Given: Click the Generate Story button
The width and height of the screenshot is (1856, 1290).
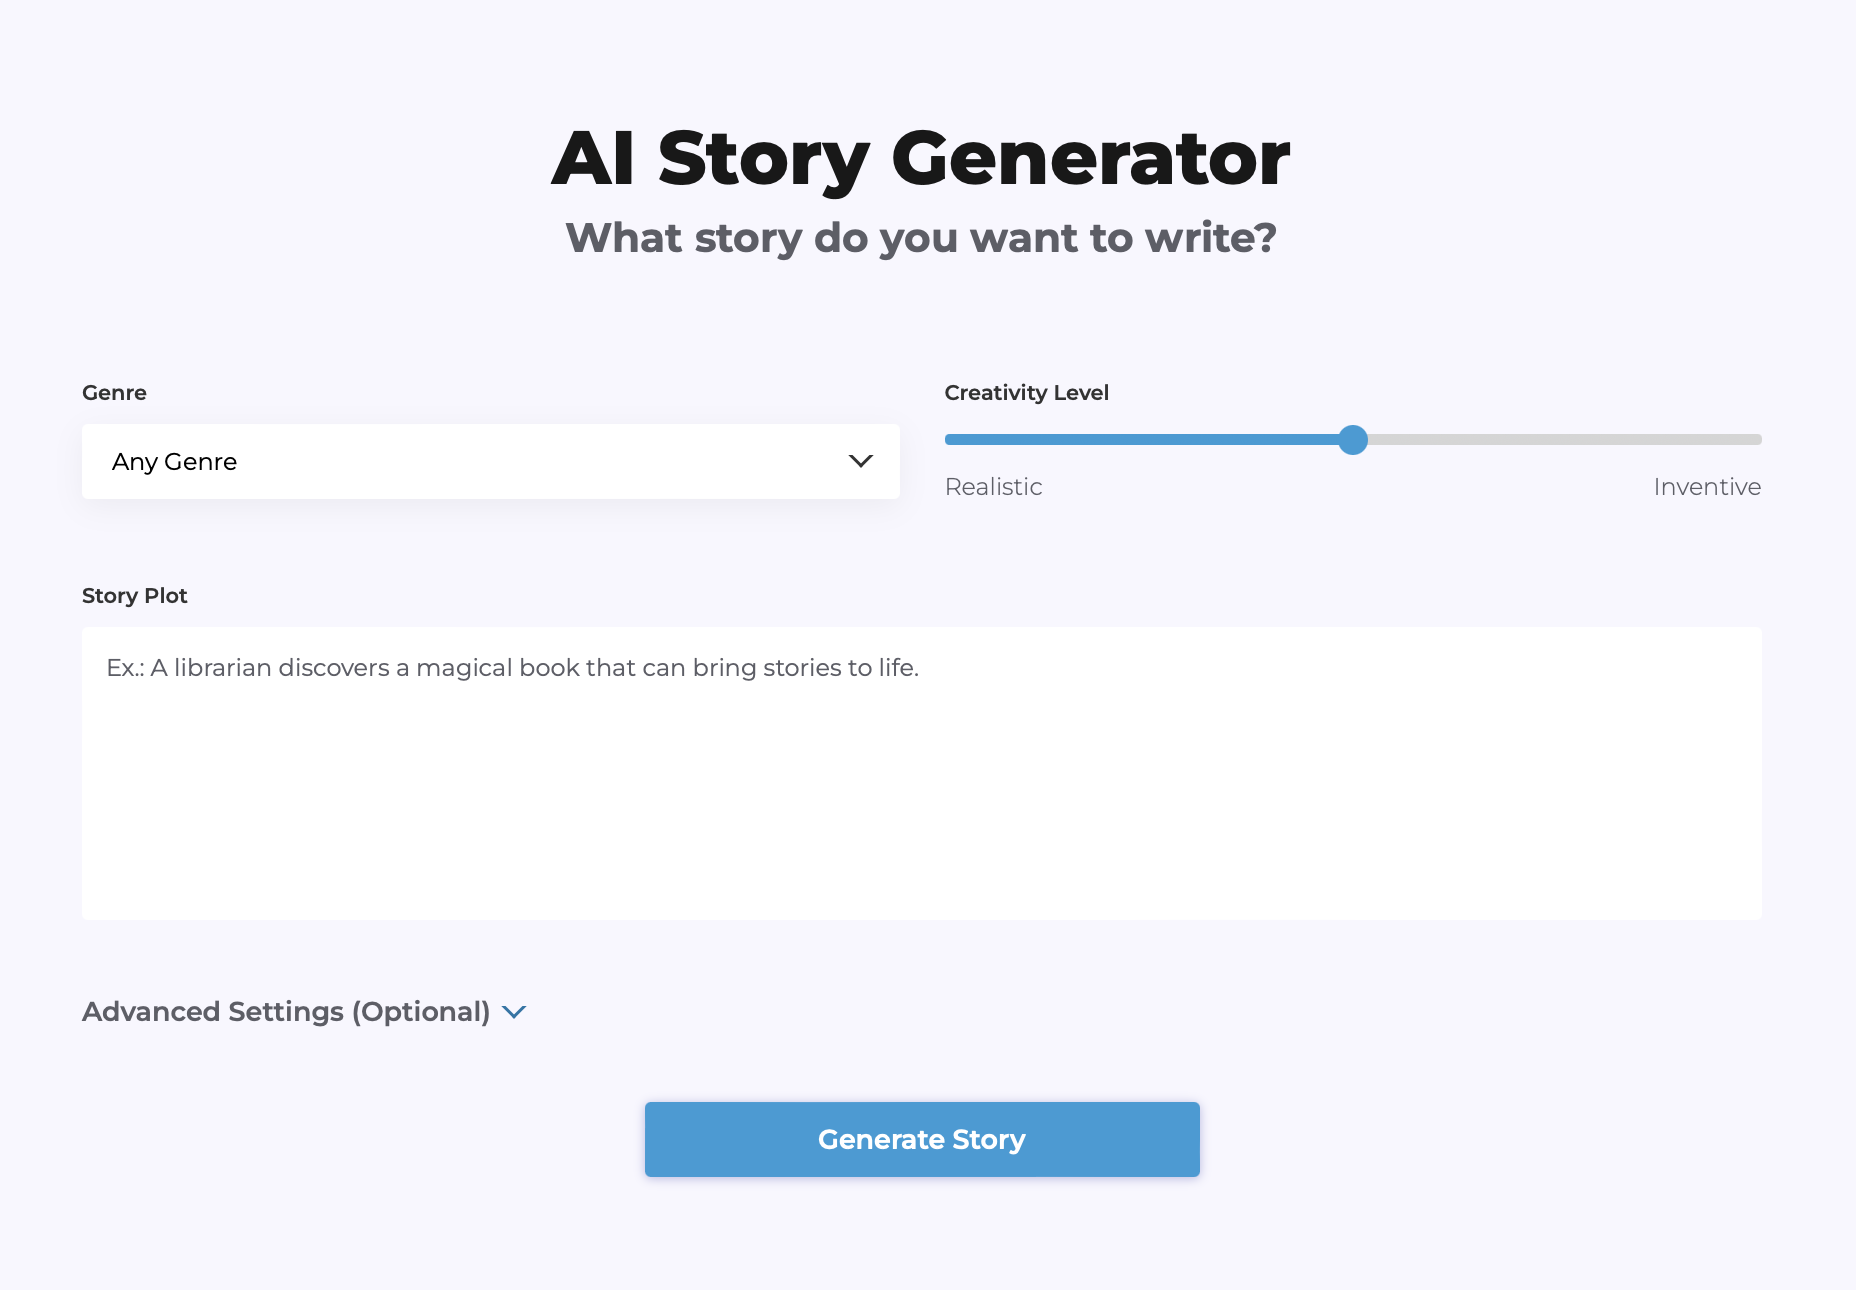Looking at the screenshot, I should pyautogui.click(x=921, y=1139).
